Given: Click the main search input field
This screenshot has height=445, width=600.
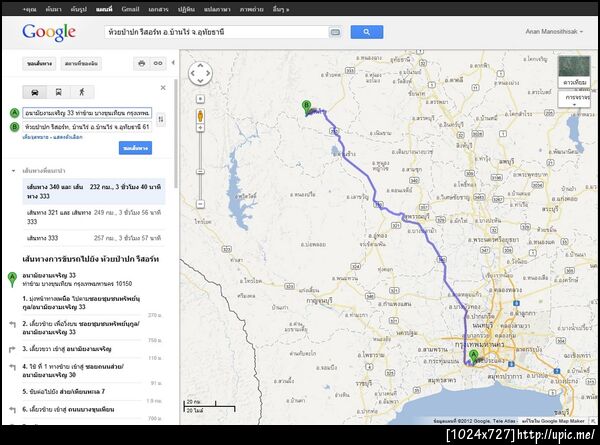Looking at the screenshot, I should point(217,32).
